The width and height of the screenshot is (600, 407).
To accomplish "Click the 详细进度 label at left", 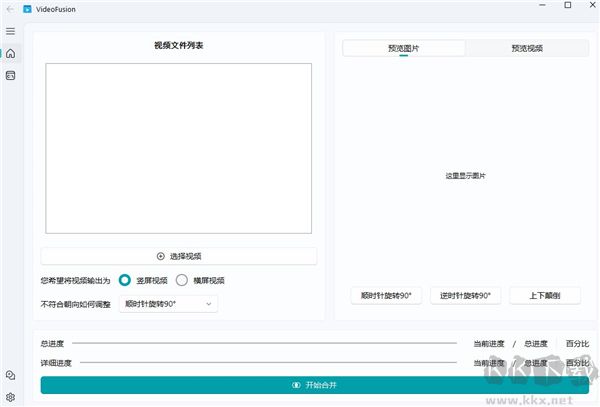I will tap(56, 363).
